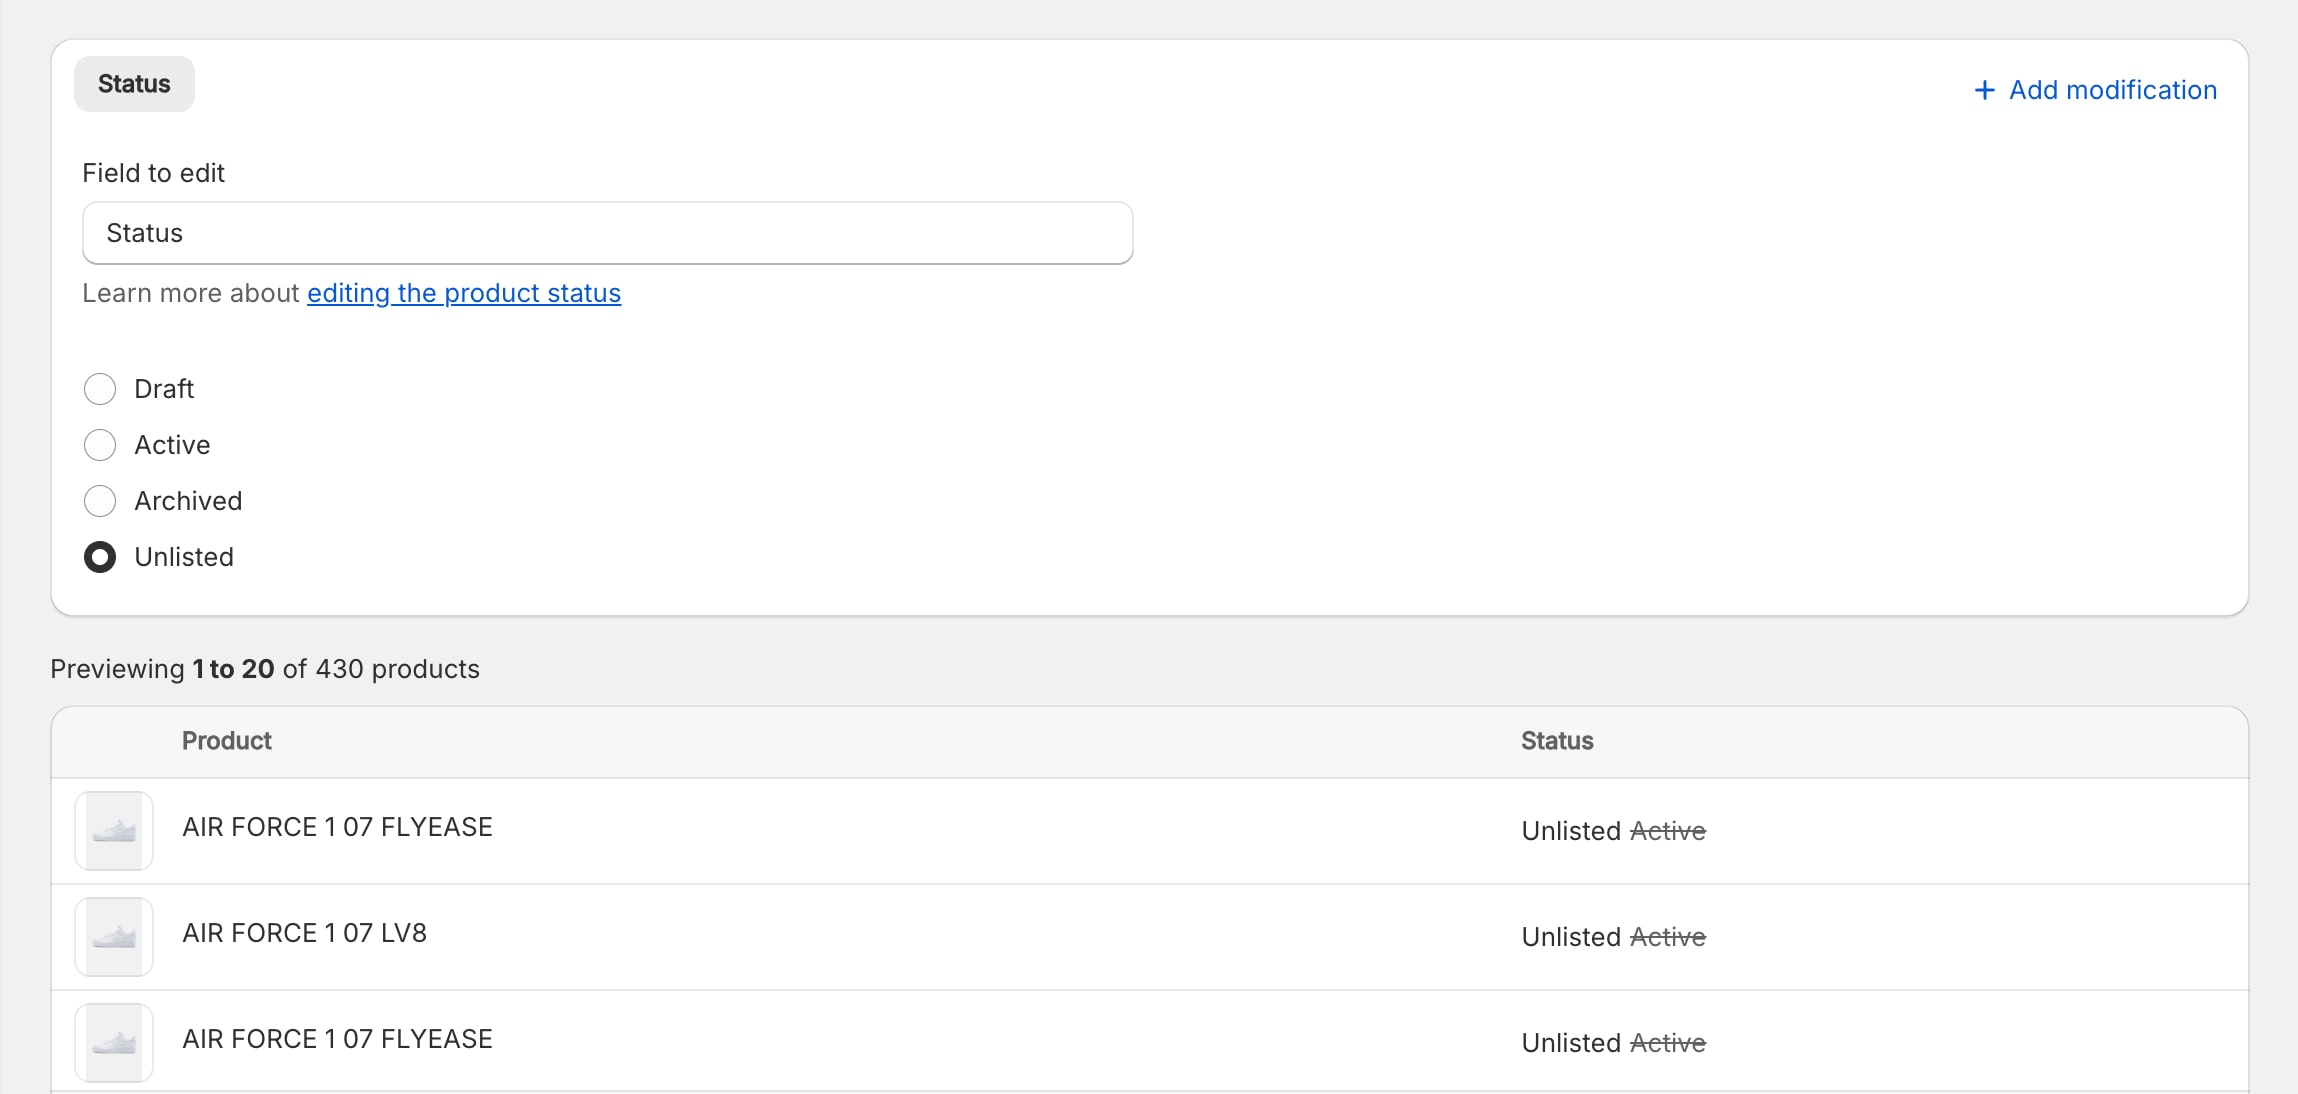The image size is (2298, 1094).
Task: Click the AIR FORCE 1 07 LV8 thumbnail
Action: point(114,937)
